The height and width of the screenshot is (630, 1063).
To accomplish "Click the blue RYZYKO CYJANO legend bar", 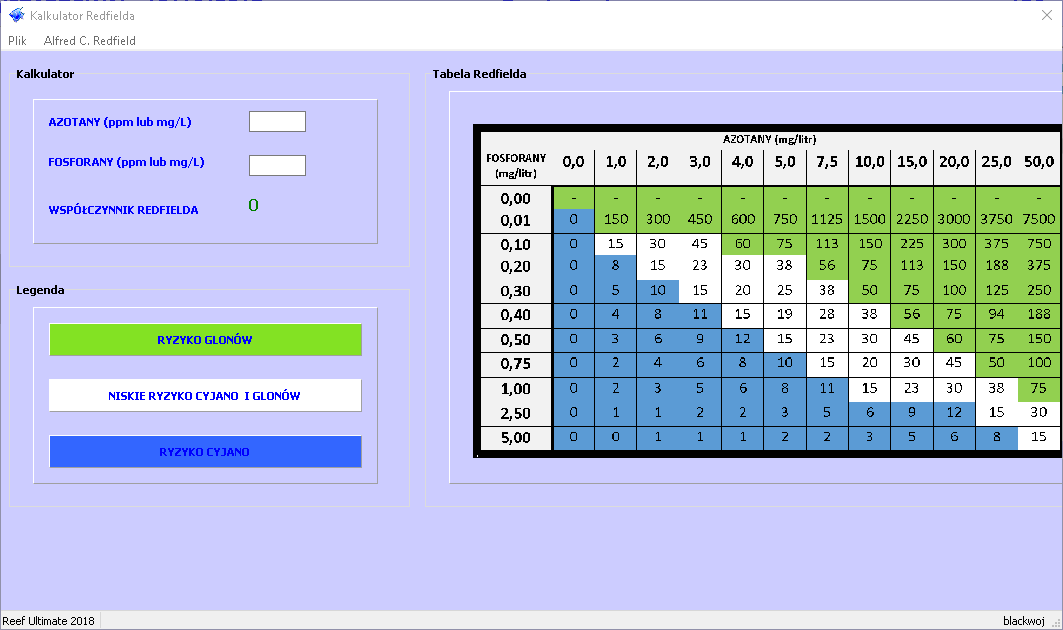I will (x=205, y=452).
